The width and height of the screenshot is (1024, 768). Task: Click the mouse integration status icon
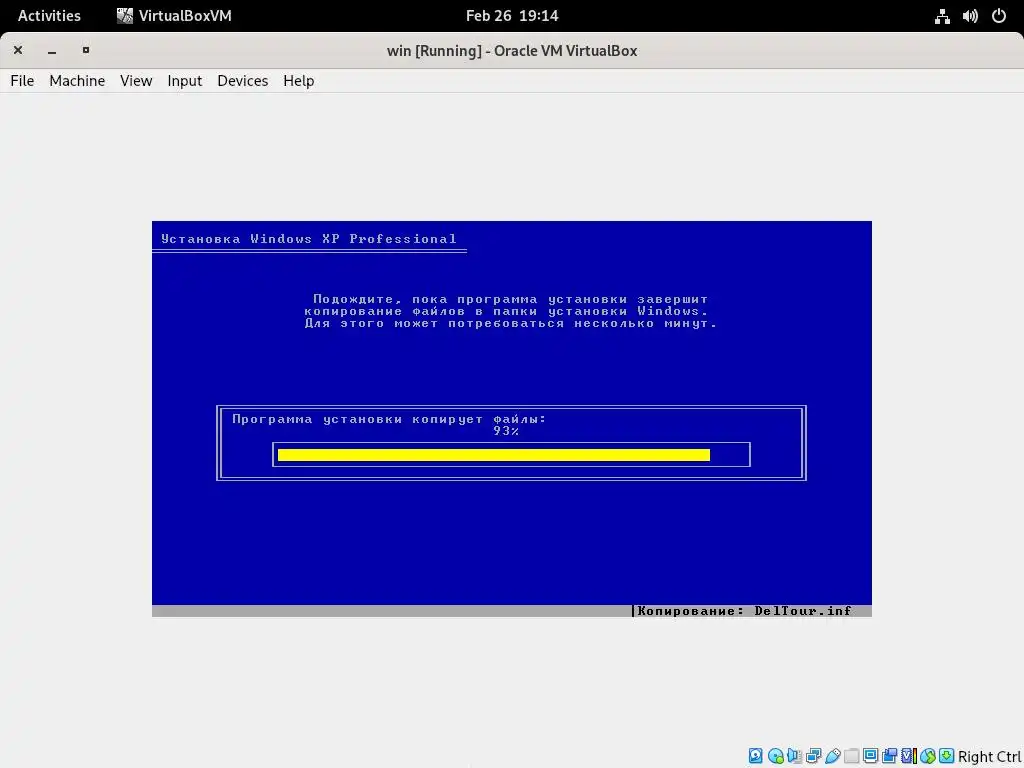(927, 756)
